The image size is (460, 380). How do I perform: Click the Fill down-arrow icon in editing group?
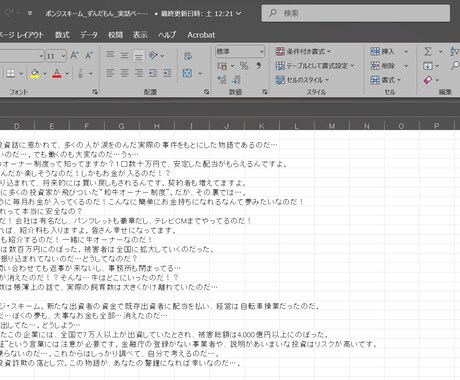(x=428, y=66)
